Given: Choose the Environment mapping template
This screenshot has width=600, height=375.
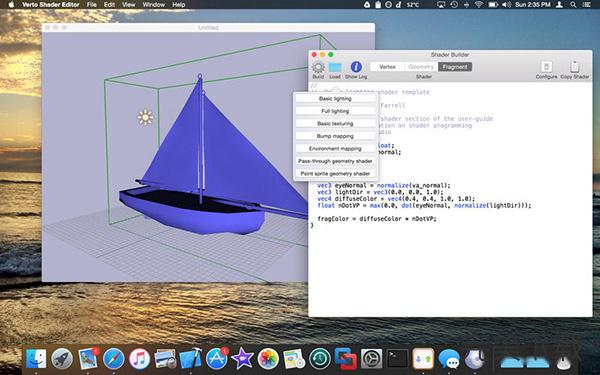Looking at the screenshot, I should click(x=335, y=149).
